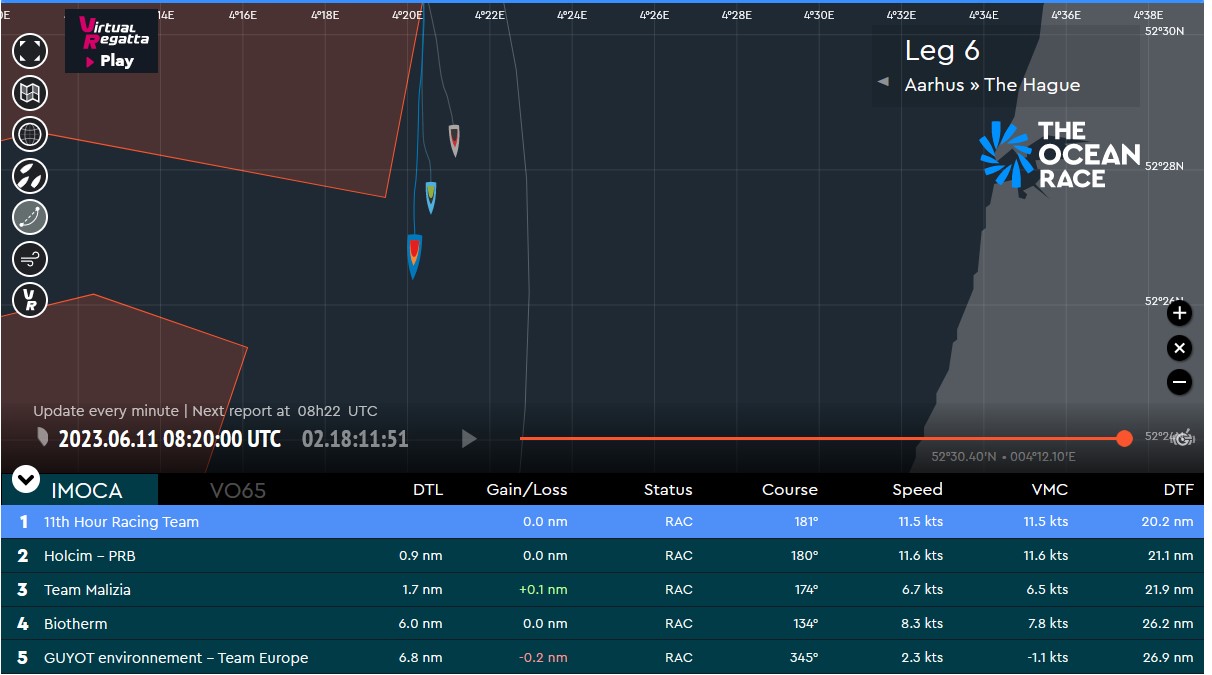Image resolution: width=1212 pixels, height=675 pixels.
Task: Toggle the boat track route display
Action: [x=30, y=217]
